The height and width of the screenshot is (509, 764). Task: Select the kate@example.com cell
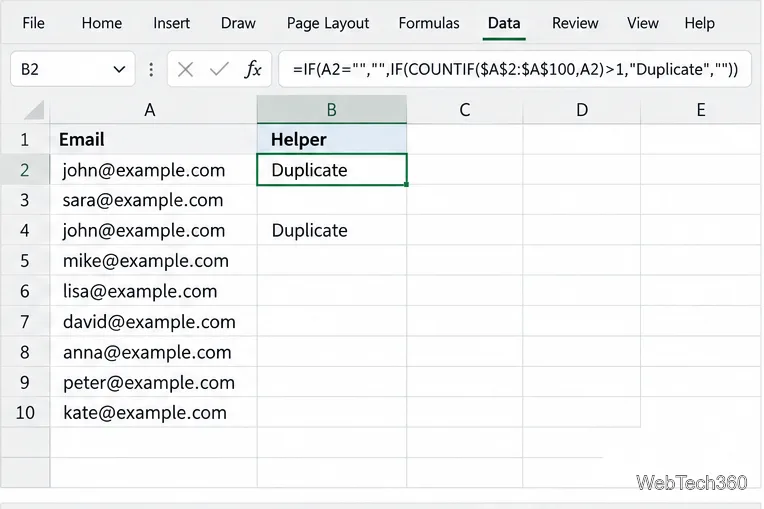click(x=153, y=413)
